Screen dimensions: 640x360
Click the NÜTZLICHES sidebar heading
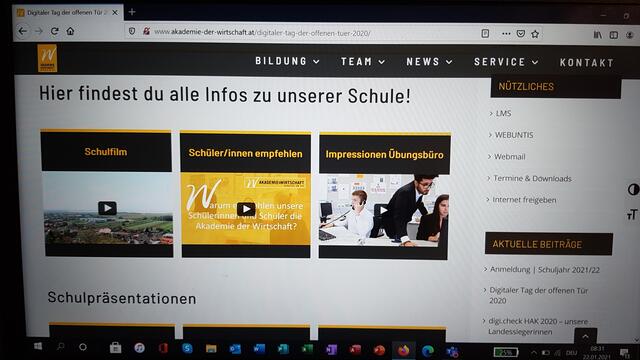526,87
